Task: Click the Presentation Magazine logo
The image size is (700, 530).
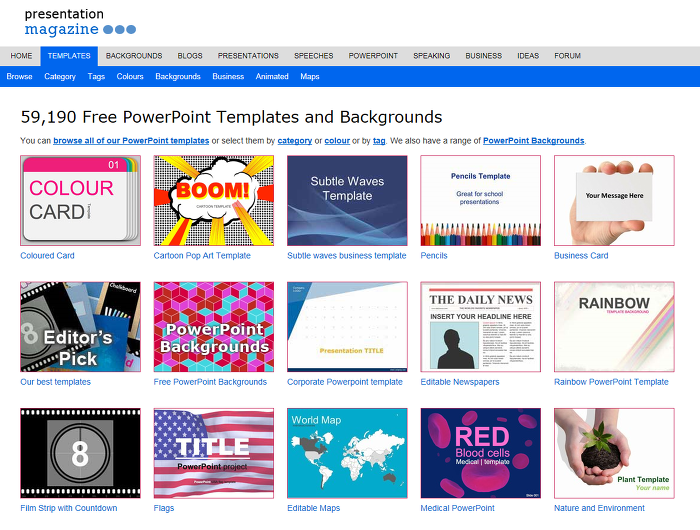Action: [80, 22]
